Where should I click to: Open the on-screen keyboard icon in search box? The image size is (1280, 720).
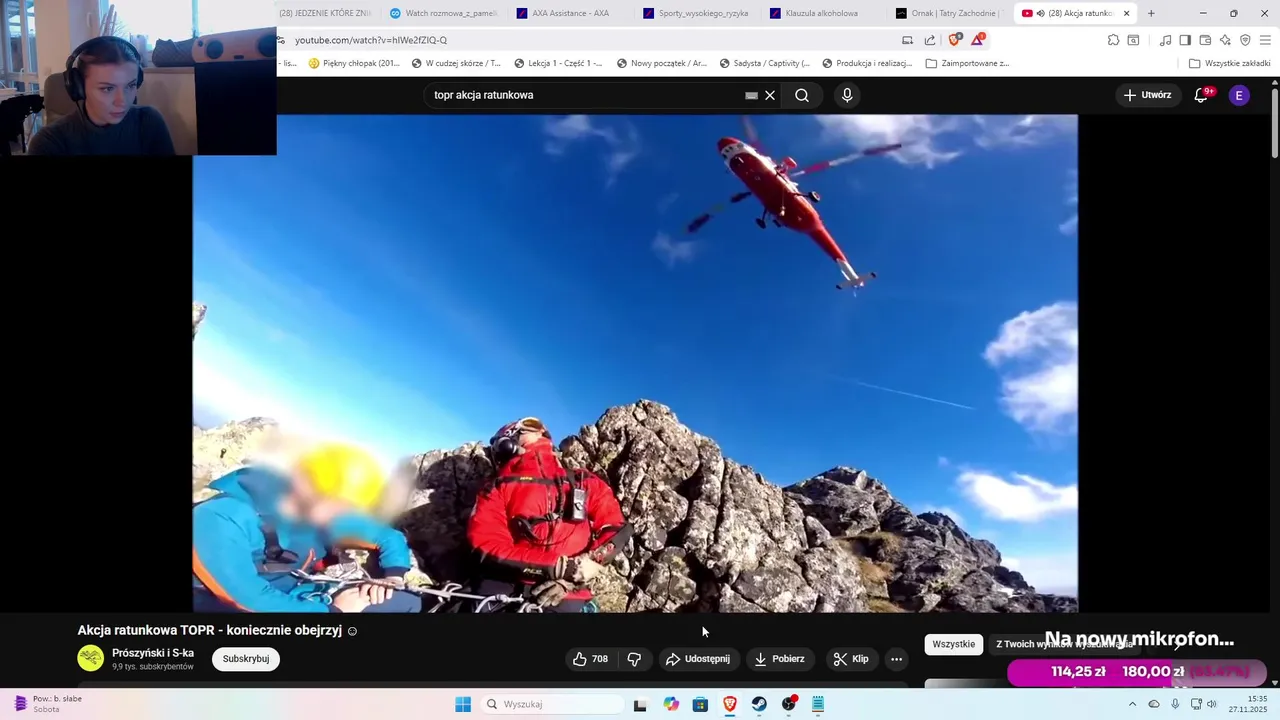pos(751,95)
